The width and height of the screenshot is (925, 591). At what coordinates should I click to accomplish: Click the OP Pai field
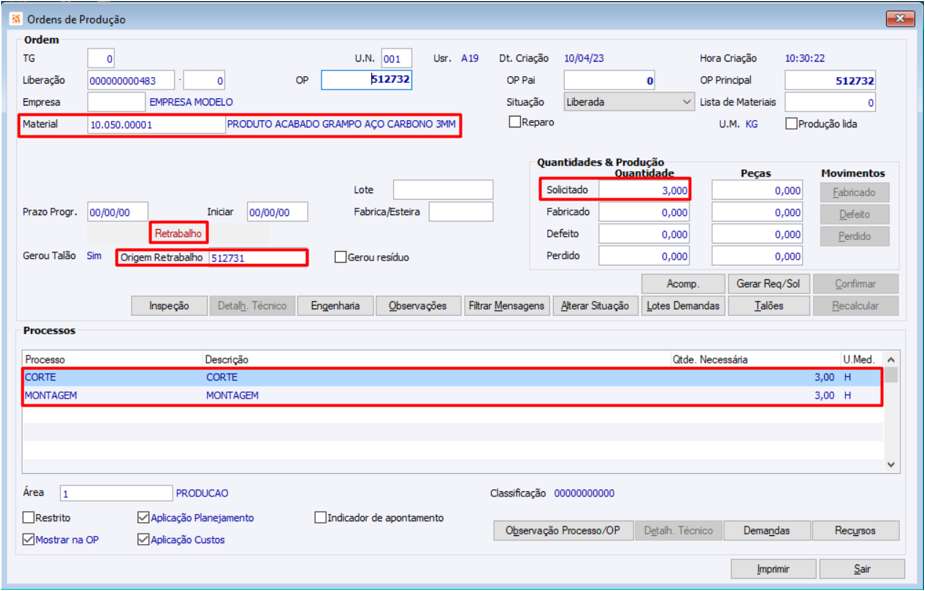coord(609,80)
